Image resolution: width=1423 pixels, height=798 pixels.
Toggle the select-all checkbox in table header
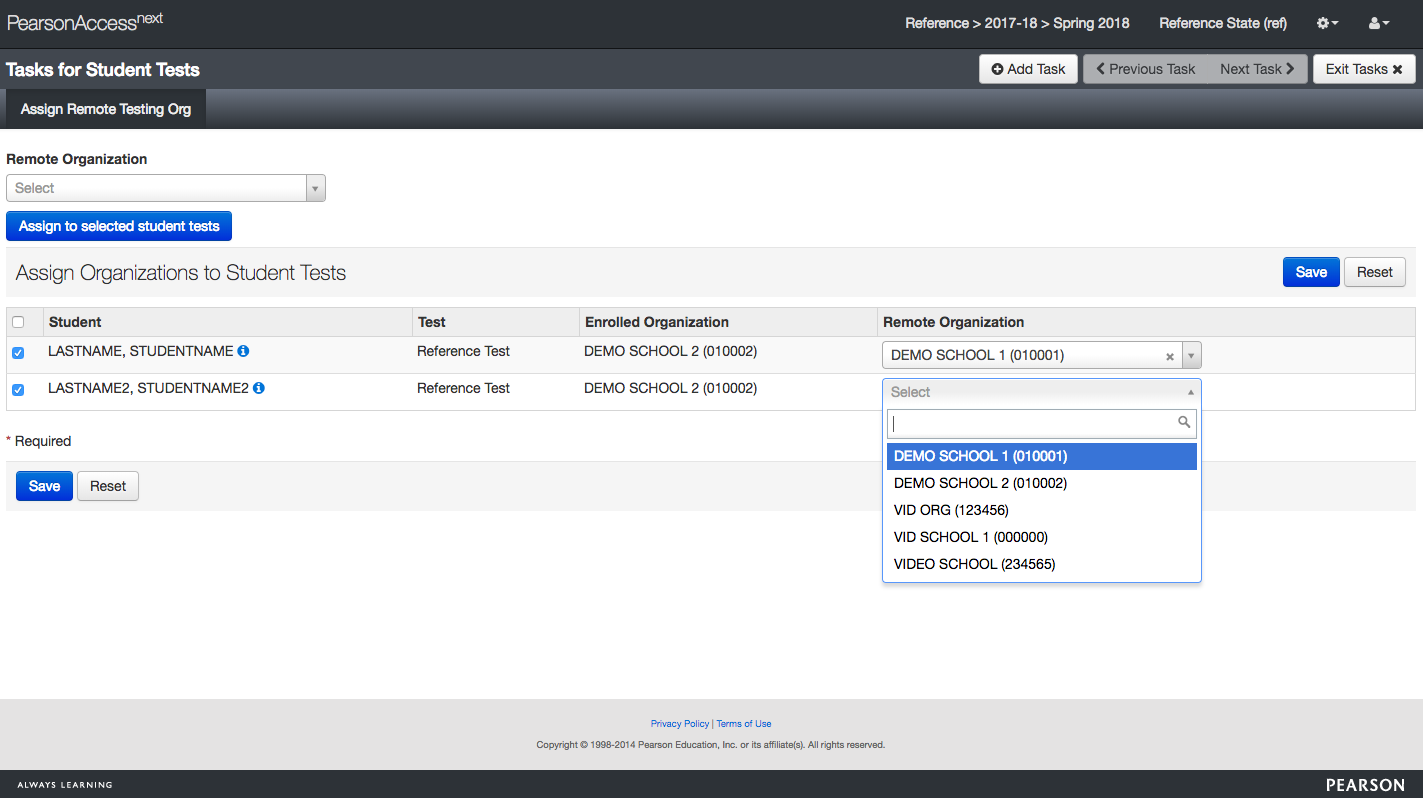click(x=18, y=322)
